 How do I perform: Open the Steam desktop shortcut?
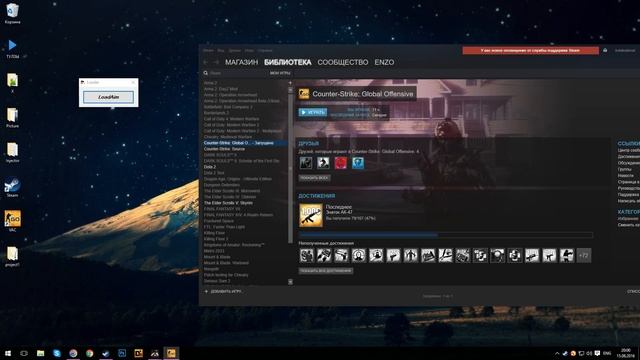(12, 187)
